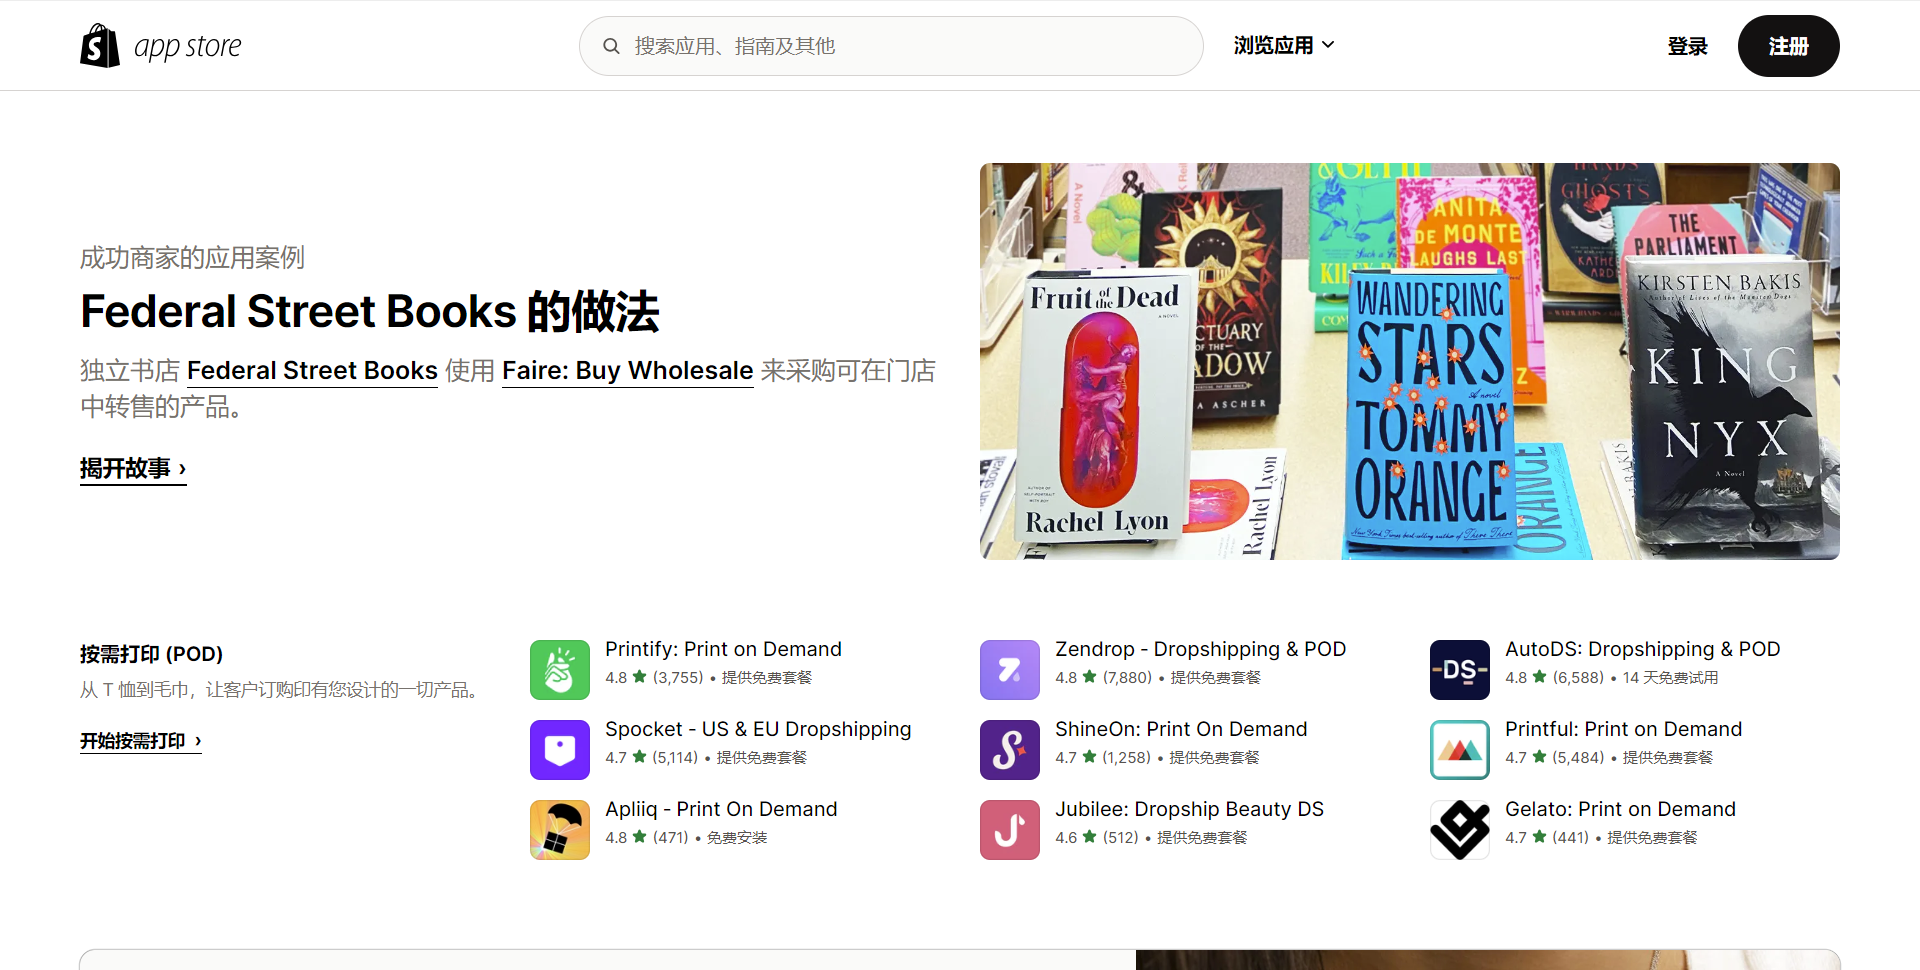Open the AutoDS app icon
1920x970 pixels.
pos(1460,670)
